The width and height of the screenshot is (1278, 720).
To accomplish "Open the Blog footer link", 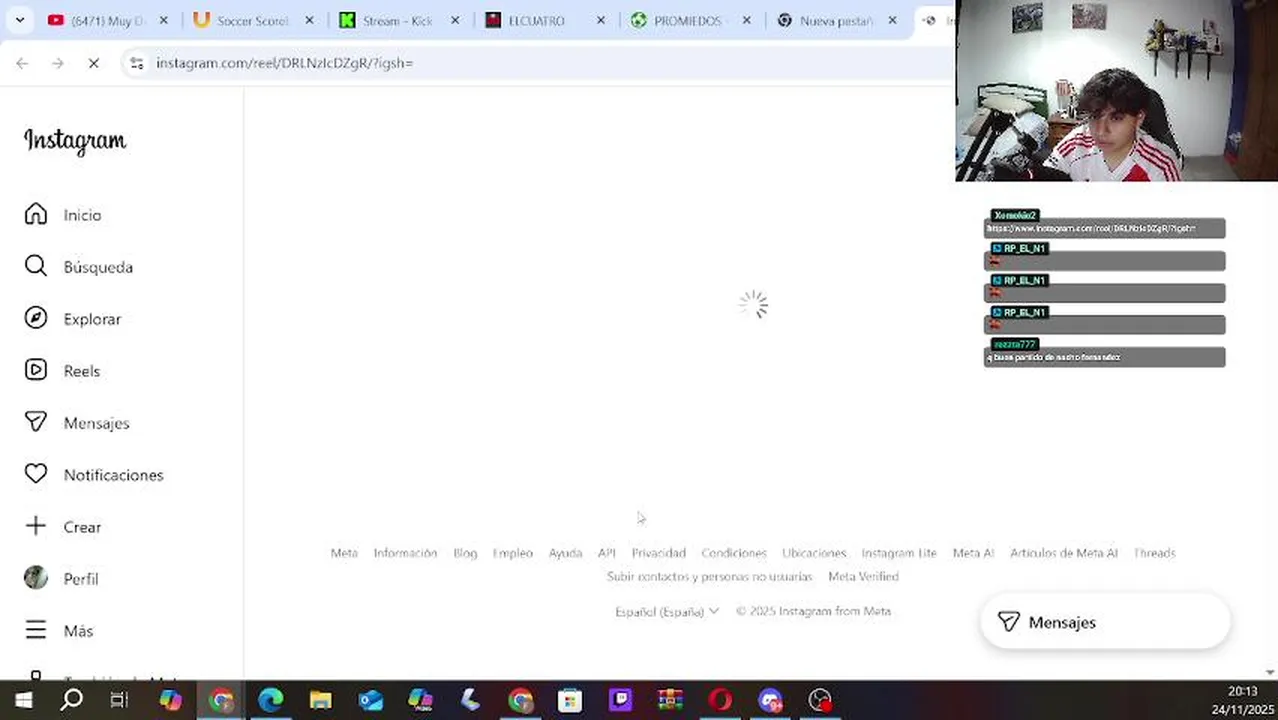I will [465, 553].
